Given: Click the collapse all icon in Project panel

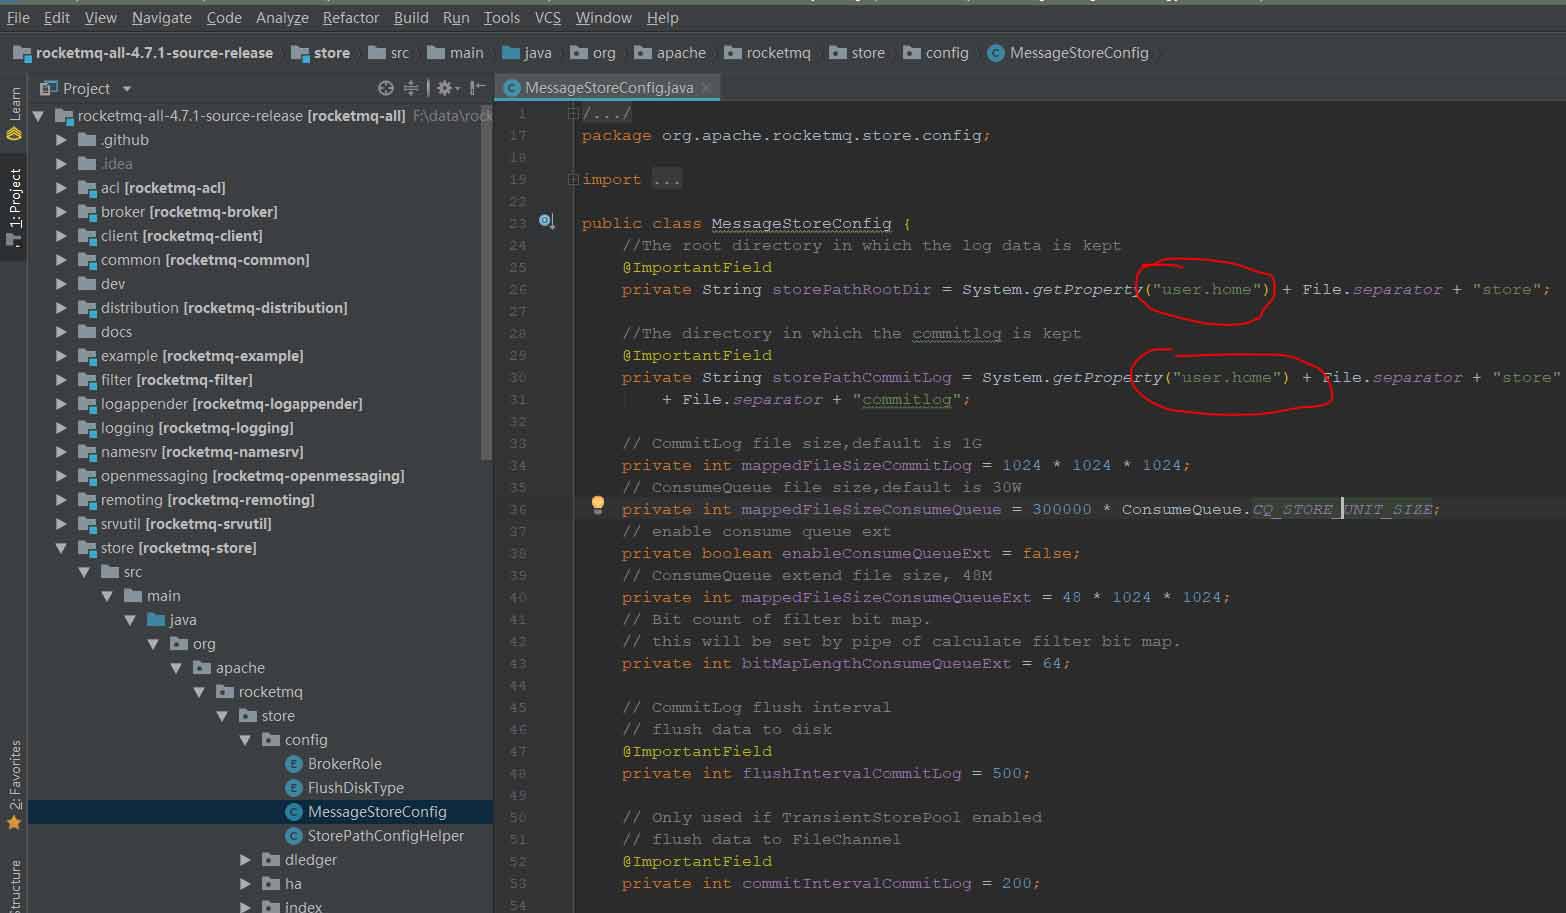Looking at the screenshot, I should click(x=411, y=88).
